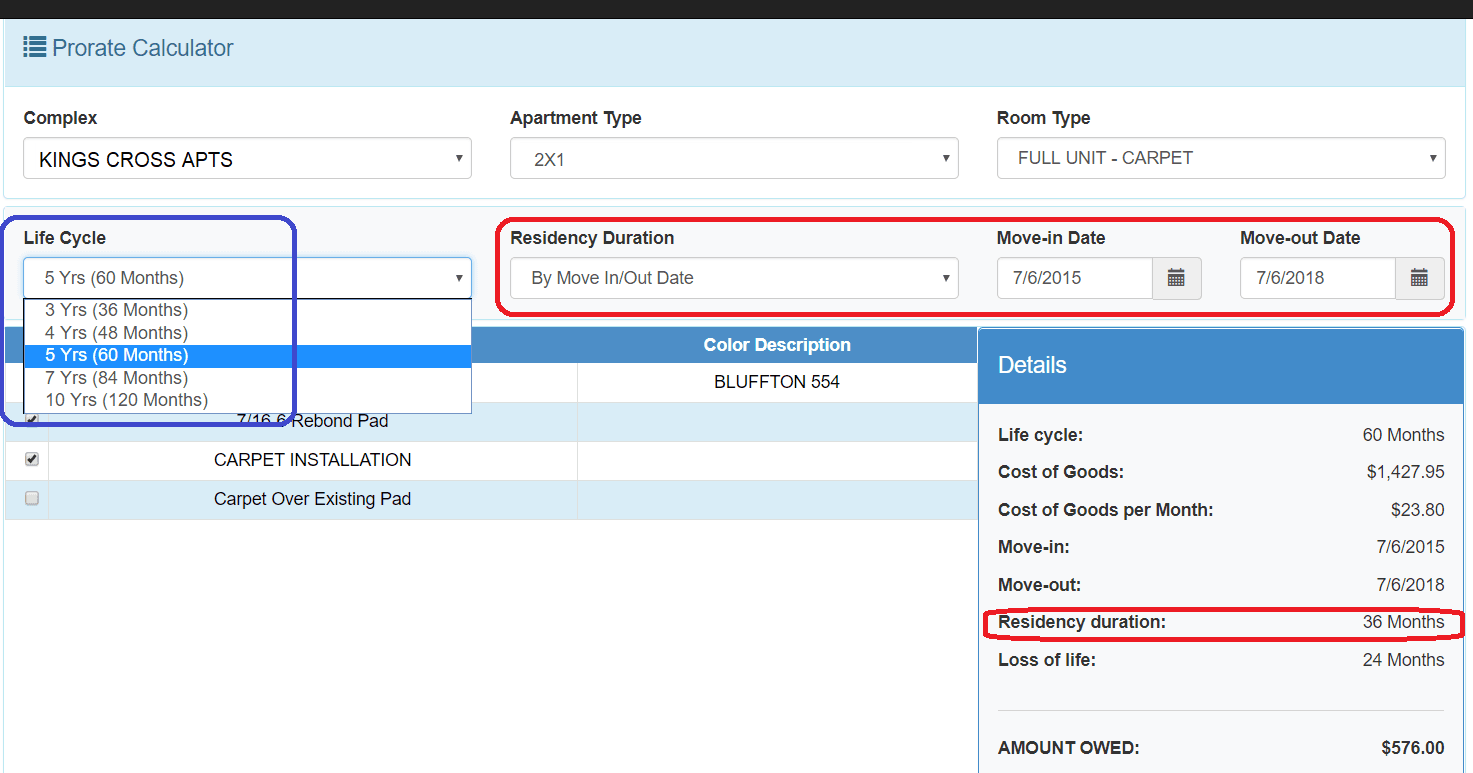The width and height of the screenshot is (1473, 773).
Task: Select 7 Yrs (84 Months) option
Action: click(x=247, y=378)
